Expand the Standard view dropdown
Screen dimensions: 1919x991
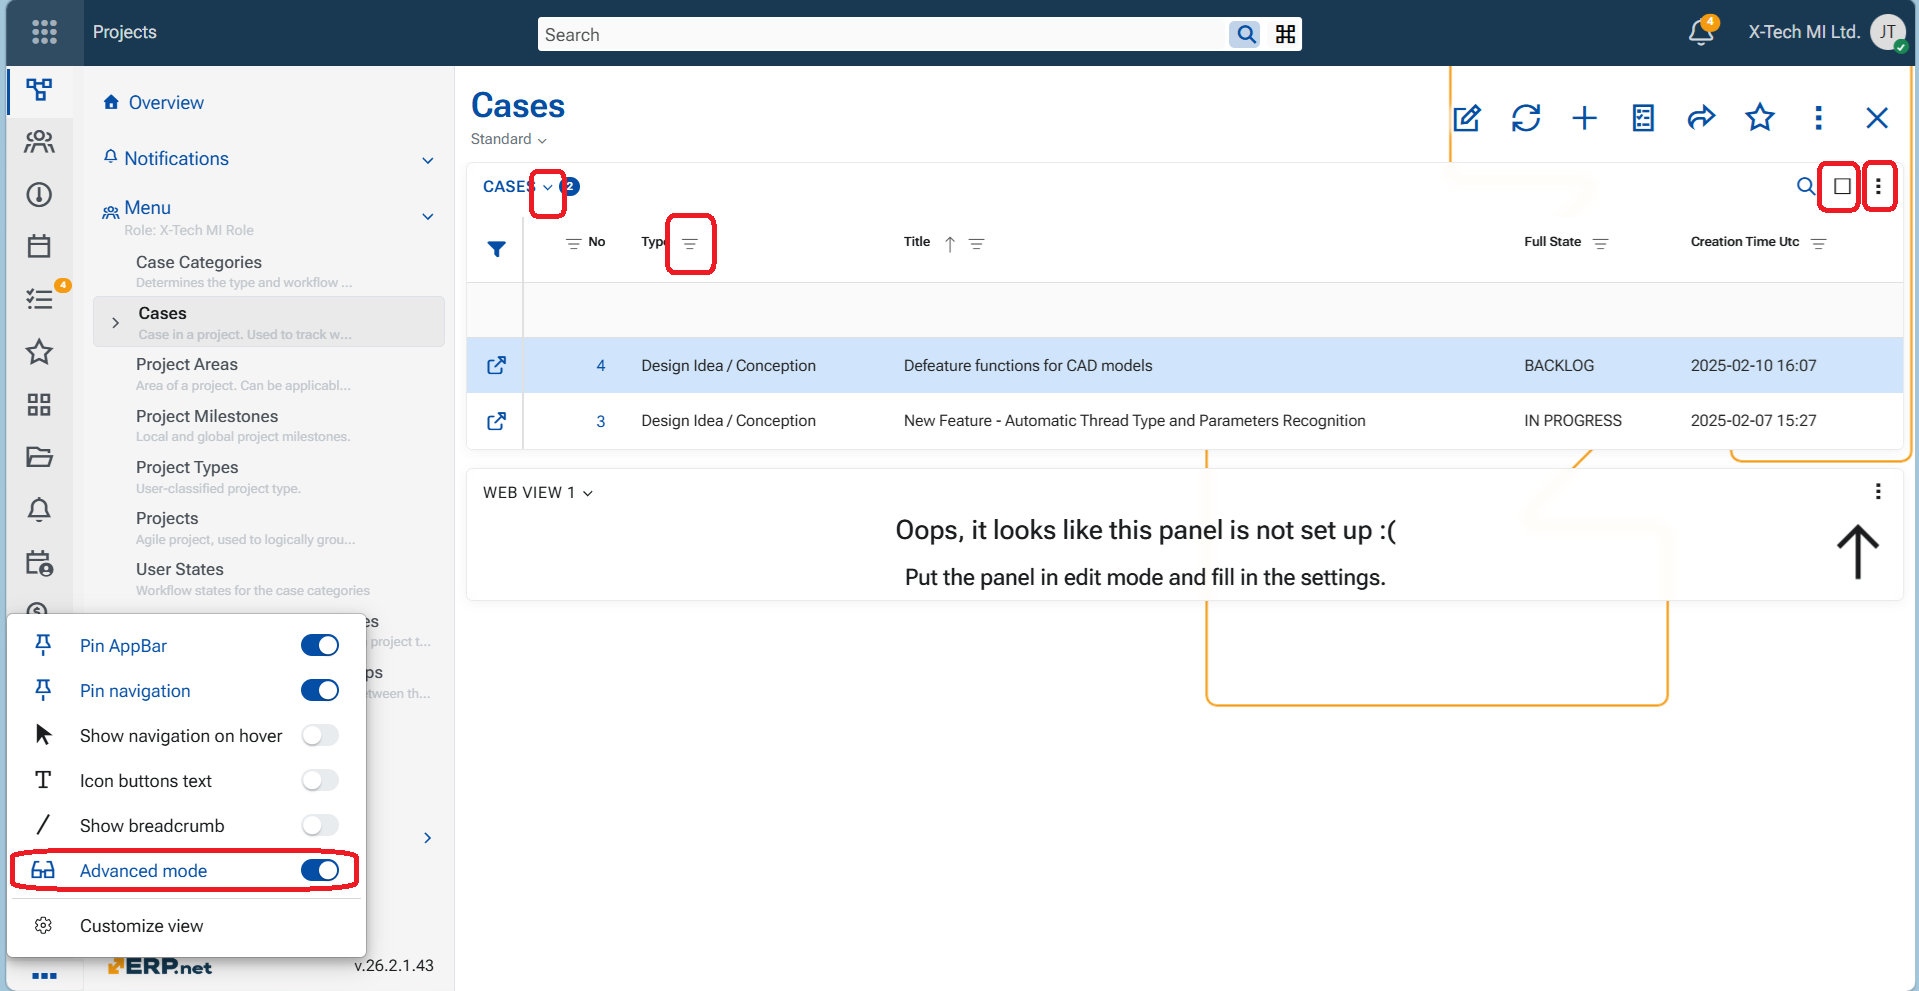509,140
